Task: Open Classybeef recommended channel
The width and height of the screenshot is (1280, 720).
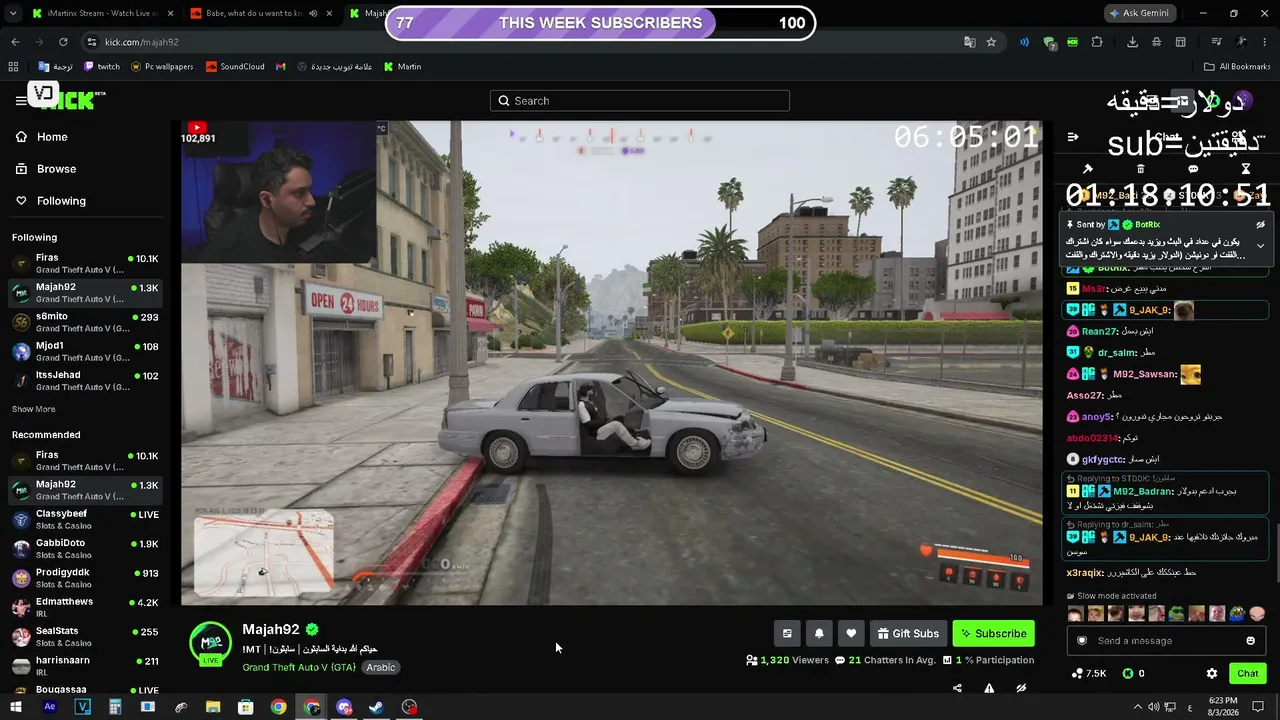Action: click(x=85, y=520)
